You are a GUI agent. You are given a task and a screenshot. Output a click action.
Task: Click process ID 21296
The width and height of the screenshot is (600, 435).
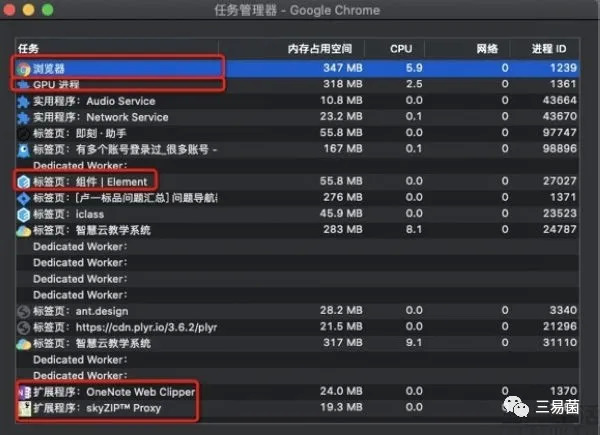coord(559,327)
